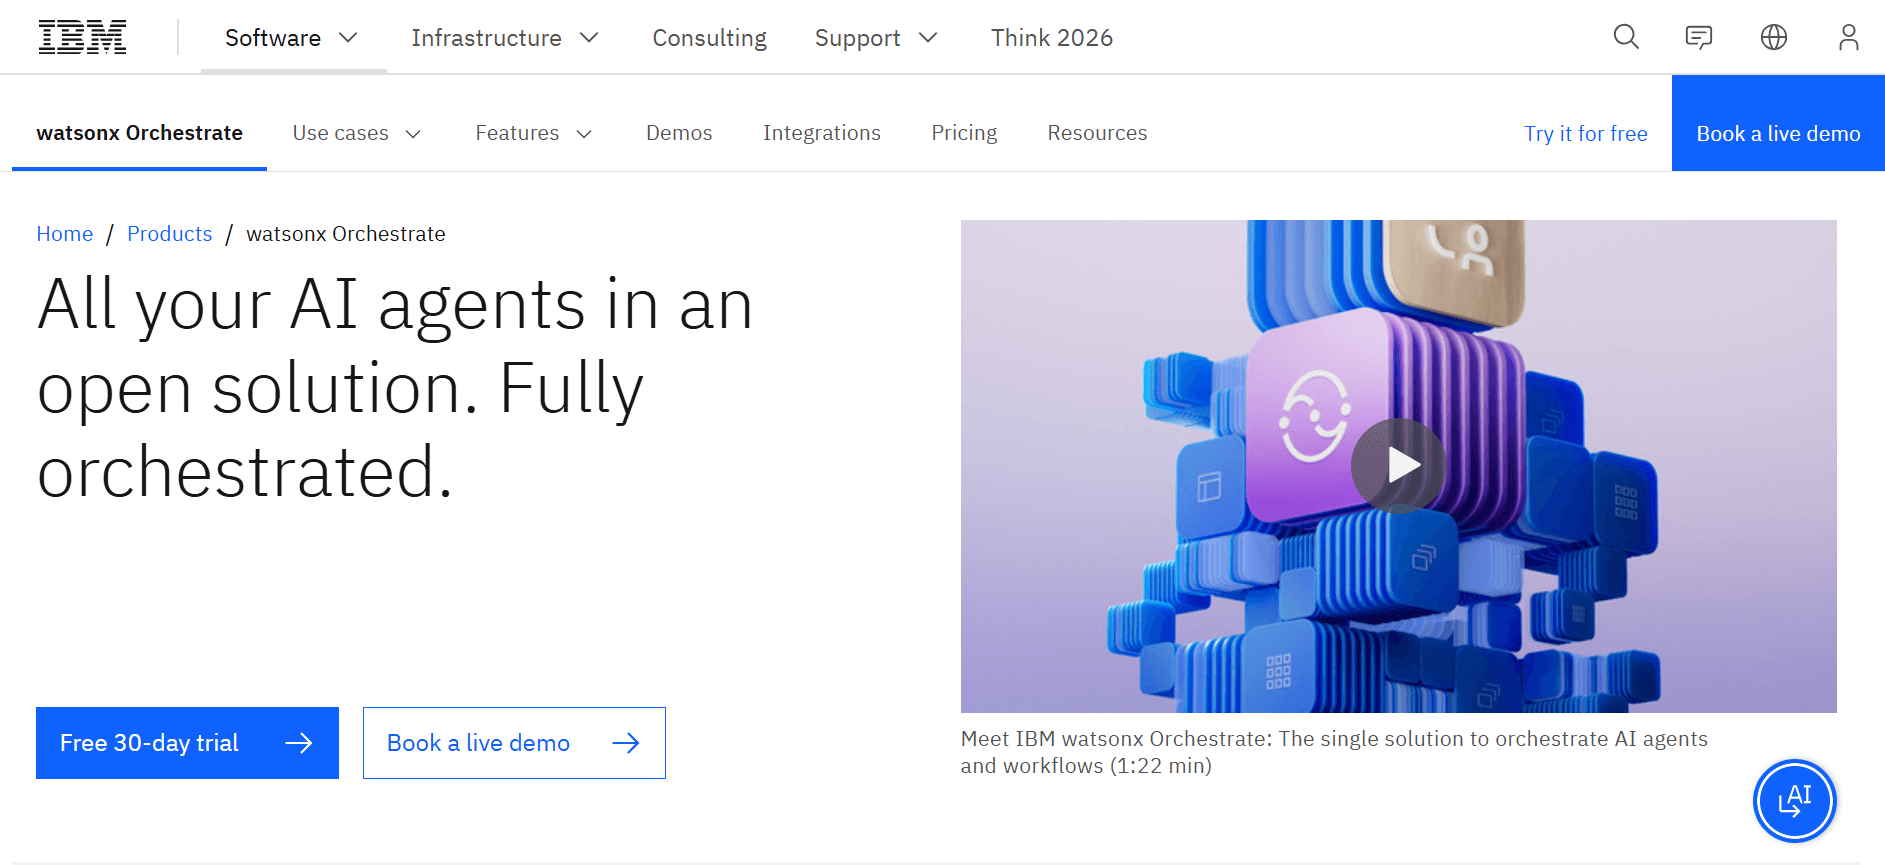1885x865 pixels.
Task: Click the IBM logo
Action: point(82,36)
